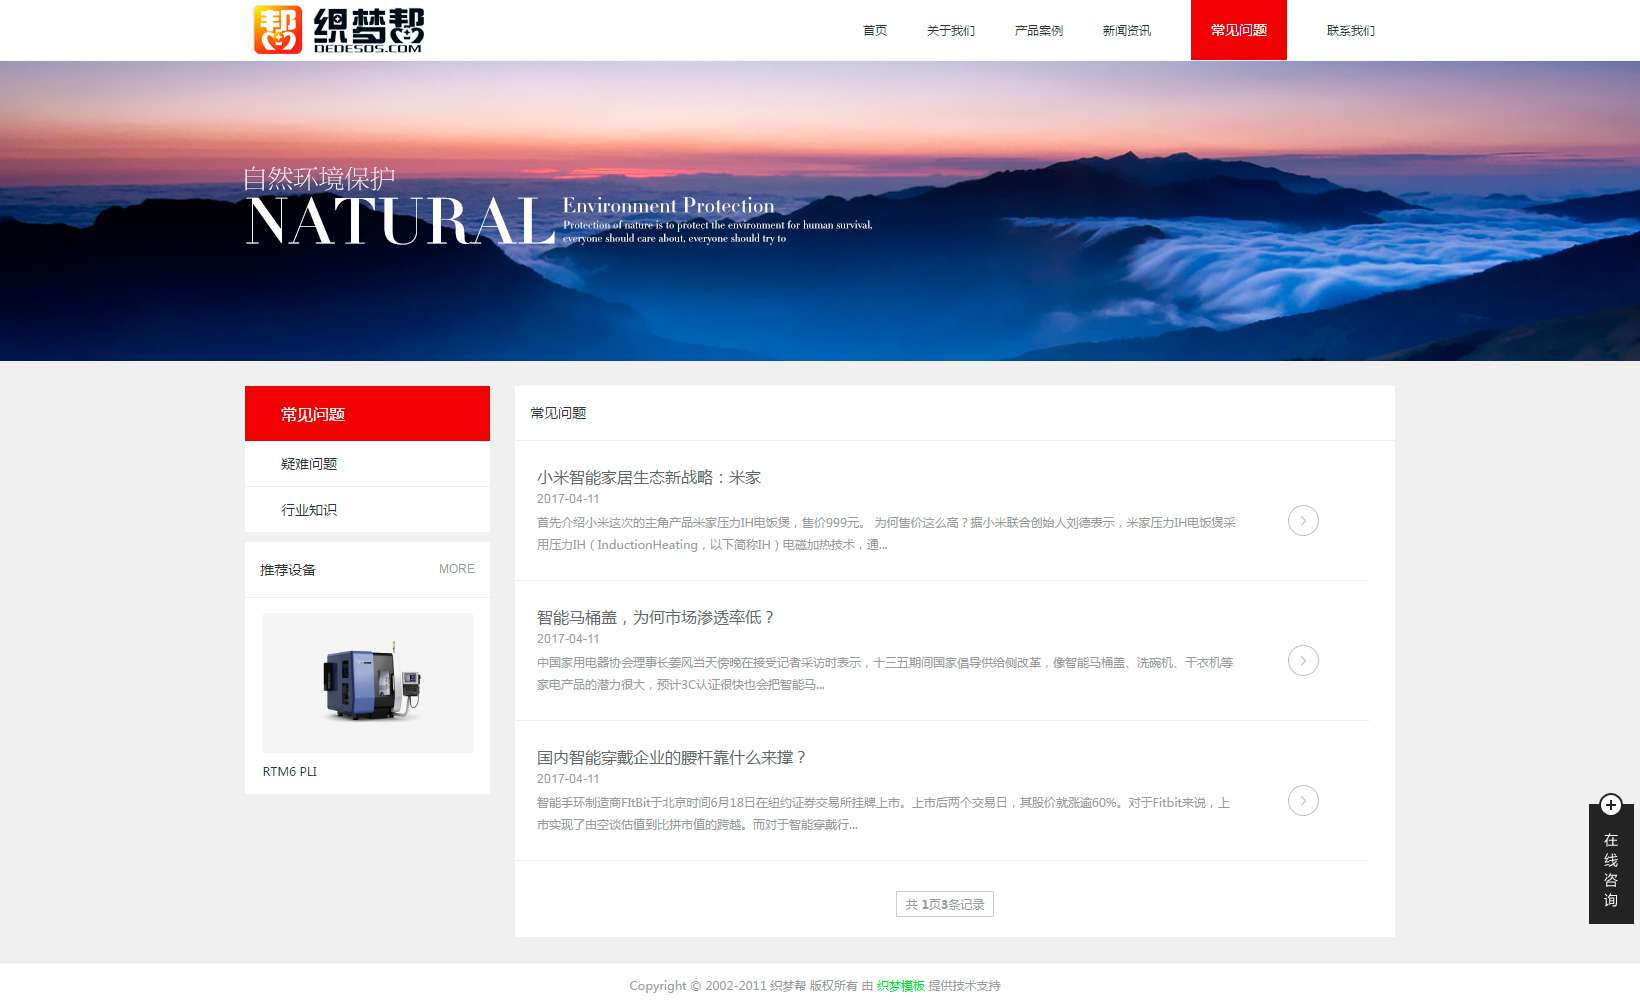The height and width of the screenshot is (1004, 1640).
Task: Select the 常见问题 sidebar heading
Action: pos(367,413)
